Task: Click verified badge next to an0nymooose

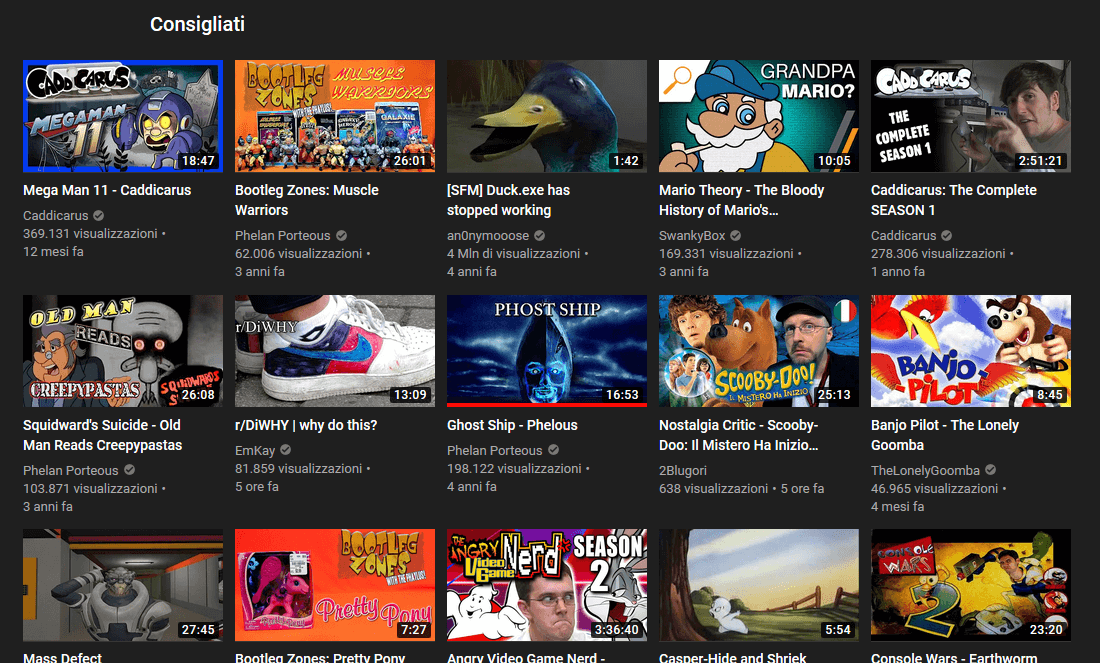Action: click(x=539, y=236)
